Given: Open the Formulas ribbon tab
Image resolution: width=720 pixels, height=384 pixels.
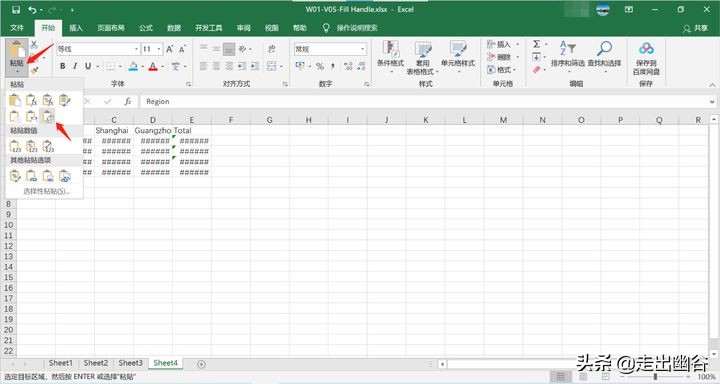Looking at the screenshot, I should click(146, 28).
